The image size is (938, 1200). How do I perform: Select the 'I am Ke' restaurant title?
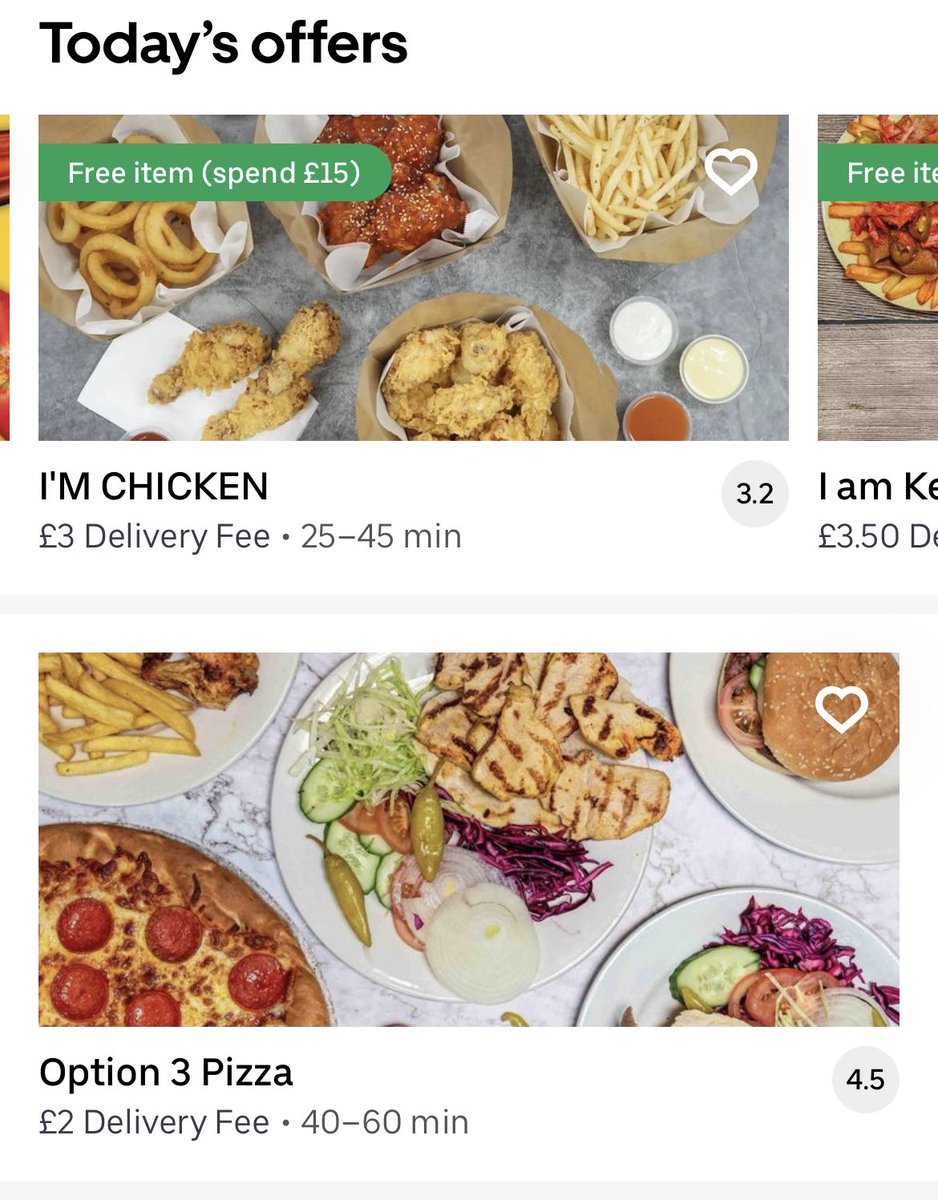pos(878,487)
